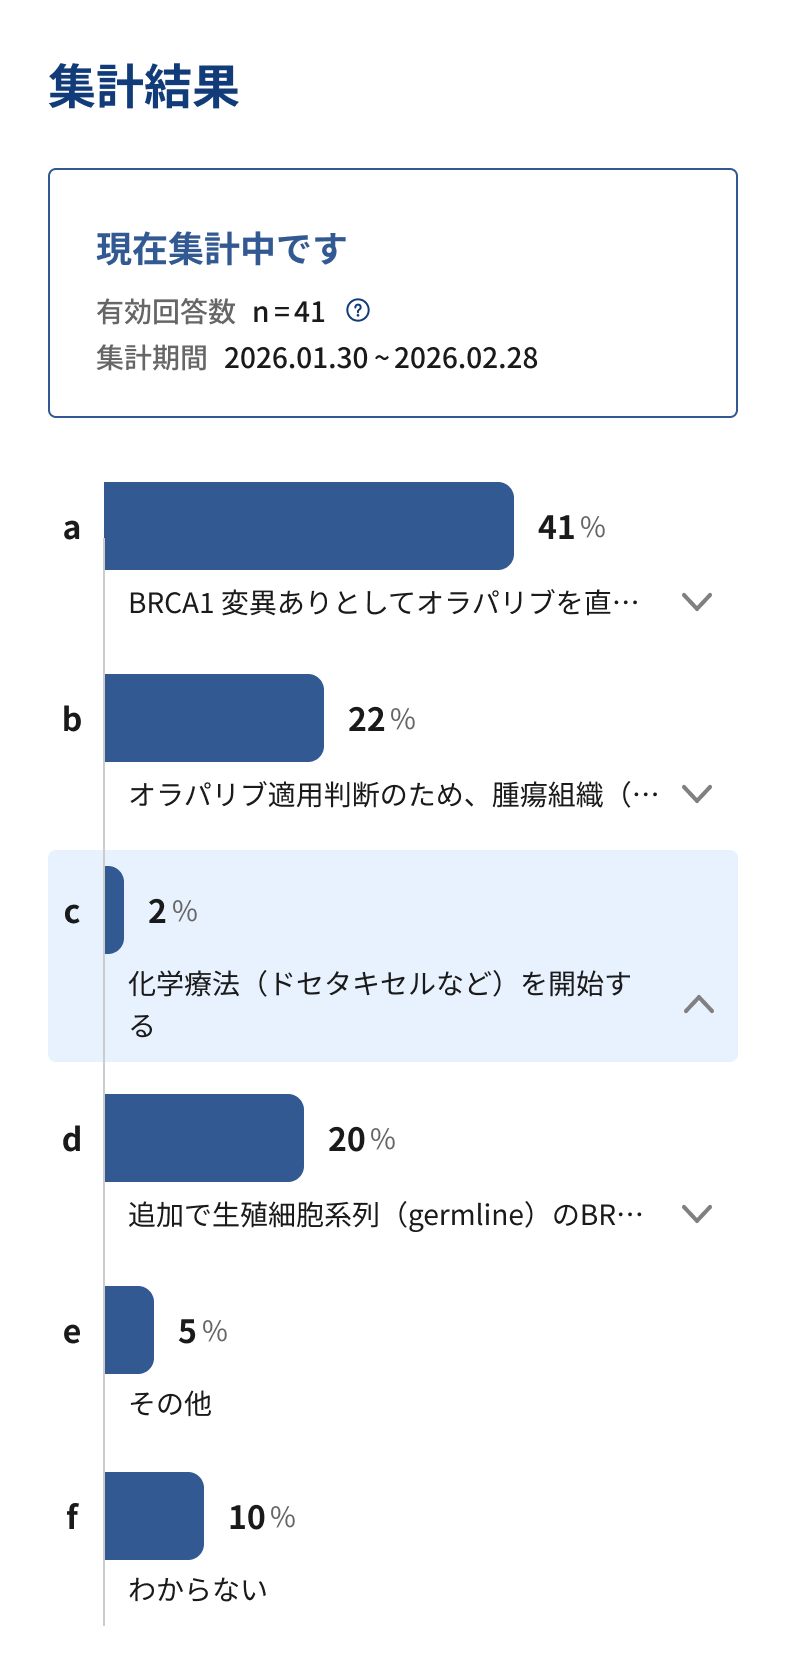
Task: Click the 集計結果 heading
Action: pyautogui.click(x=144, y=86)
